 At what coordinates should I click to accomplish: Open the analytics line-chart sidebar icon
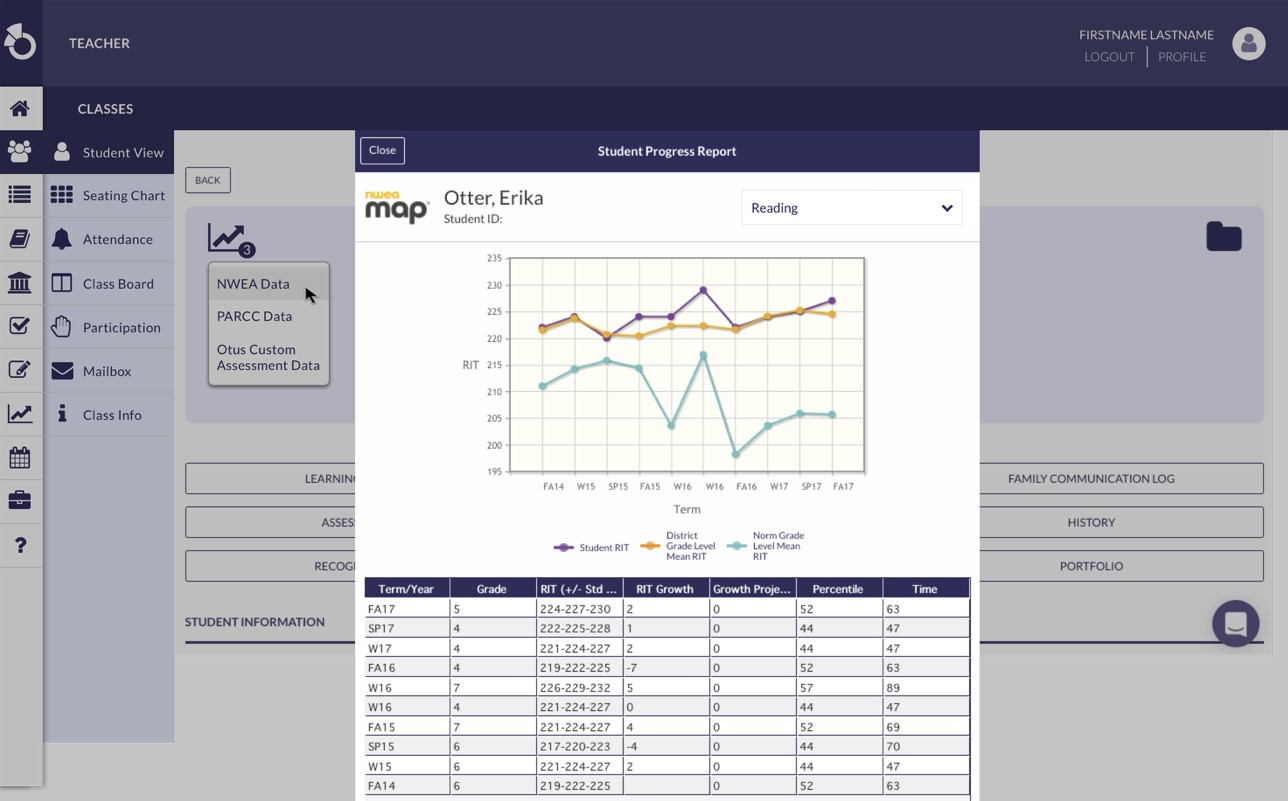point(20,413)
